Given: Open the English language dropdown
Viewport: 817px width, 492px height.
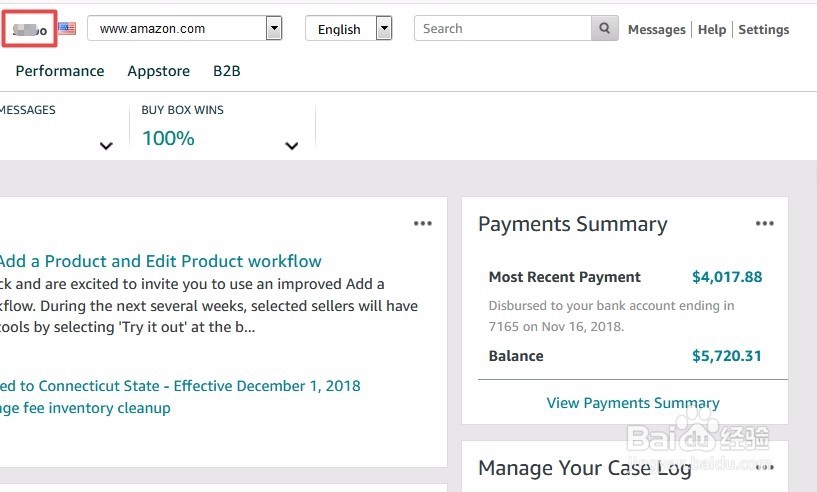Looking at the screenshot, I should [383, 29].
